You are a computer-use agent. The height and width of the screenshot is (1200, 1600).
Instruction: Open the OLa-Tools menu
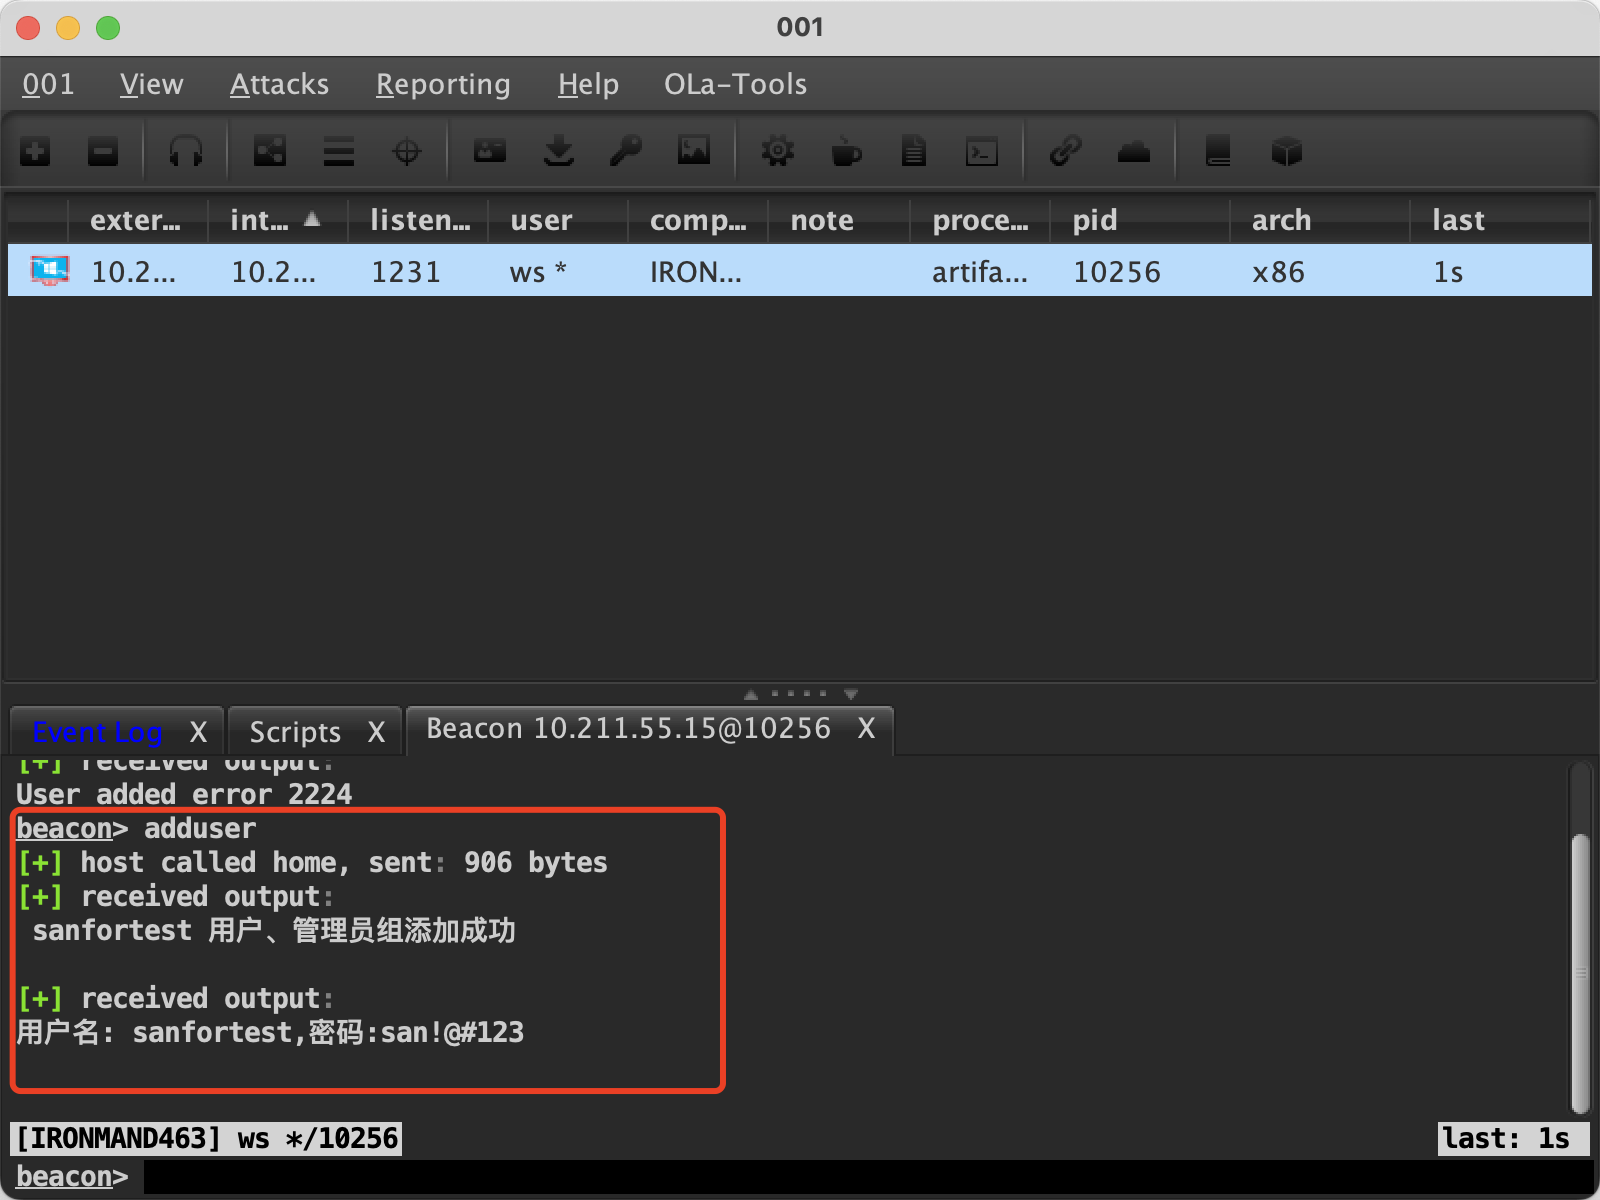coord(735,84)
